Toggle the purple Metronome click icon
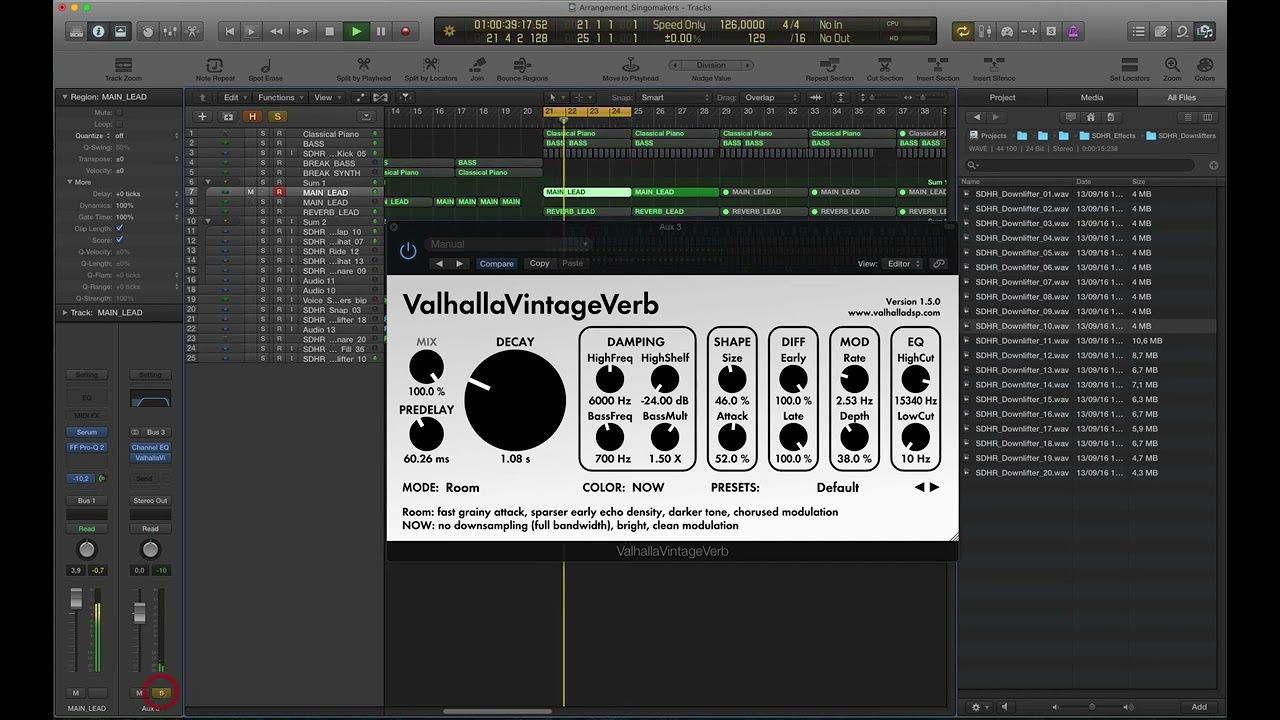 pyautogui.click(x=1075, y=31)
